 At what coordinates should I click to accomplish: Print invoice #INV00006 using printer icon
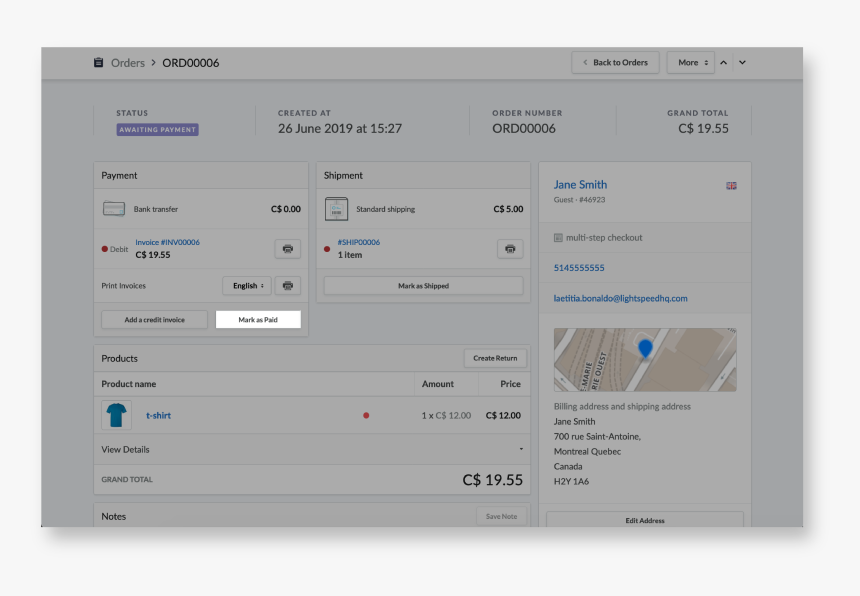(x=287, y=249)
